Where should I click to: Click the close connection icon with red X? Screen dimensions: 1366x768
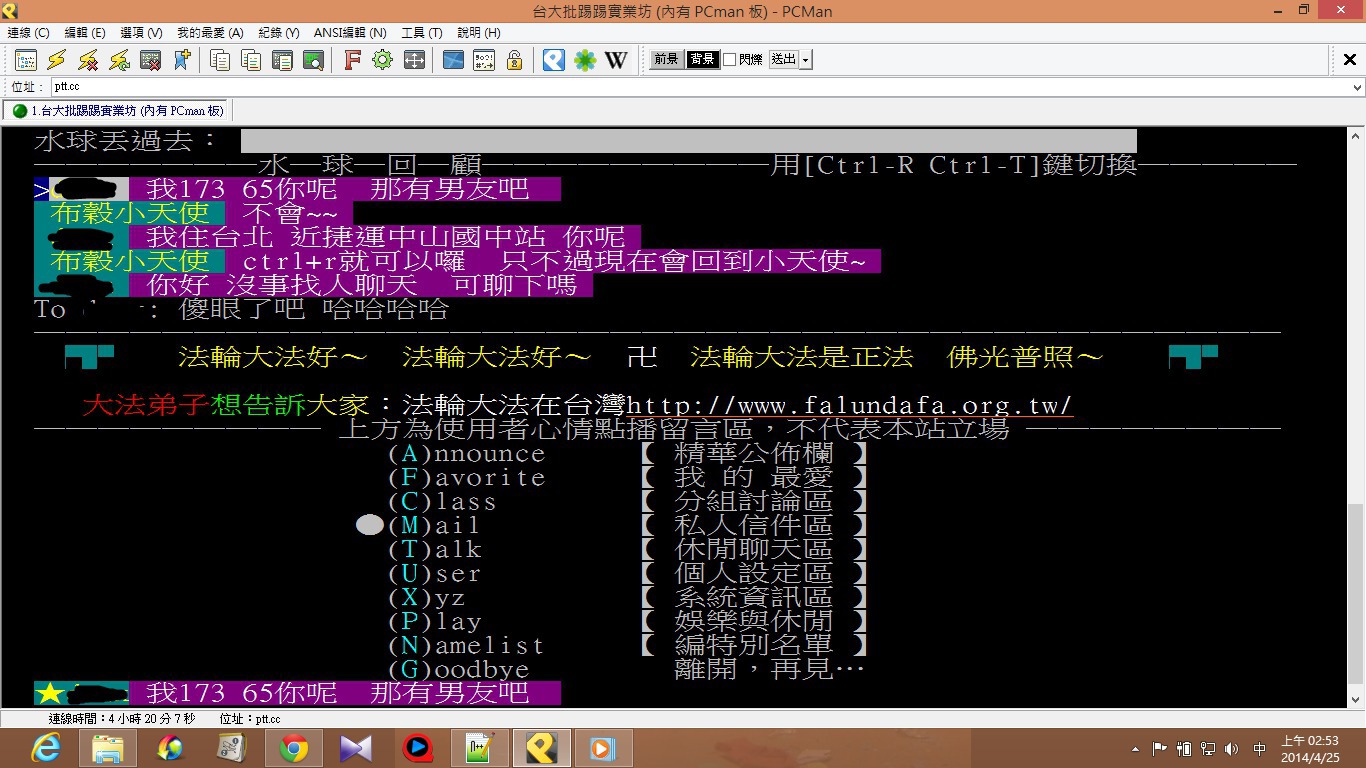[x=150, y=60]
